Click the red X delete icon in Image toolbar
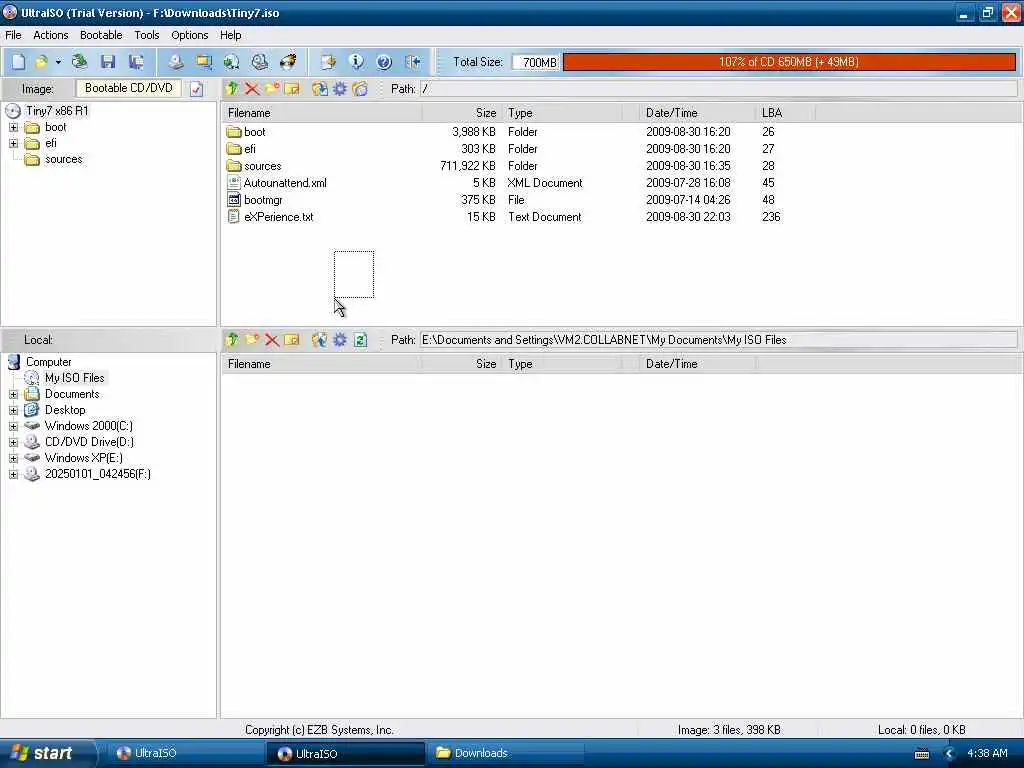1024x768 pixels. [x=251, y=89]
